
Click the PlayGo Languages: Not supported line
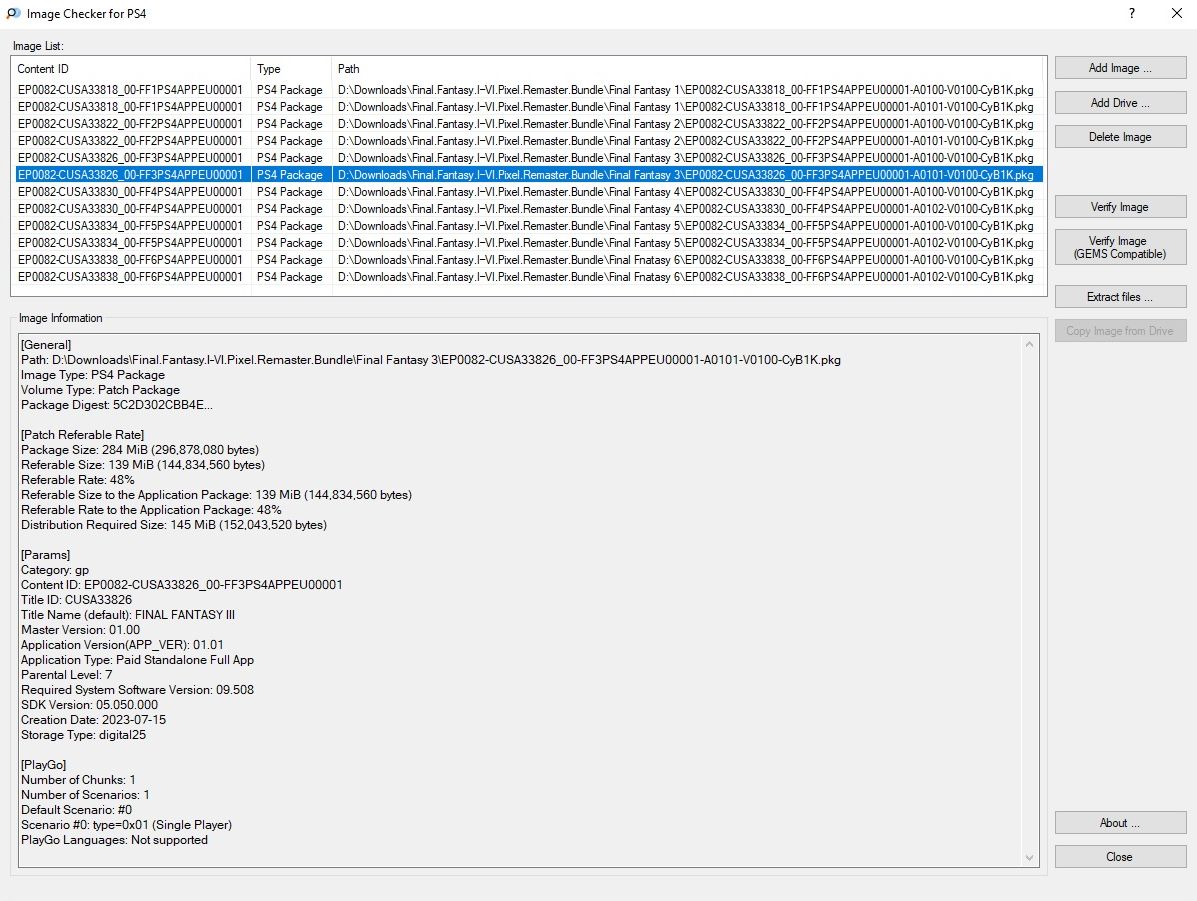pos(115,840)
